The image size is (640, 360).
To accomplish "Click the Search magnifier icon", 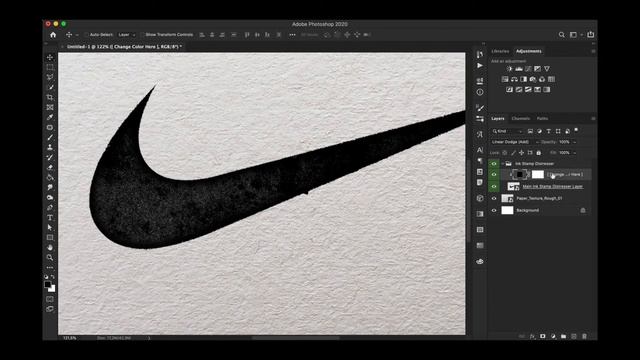I will tap(562, 35).
